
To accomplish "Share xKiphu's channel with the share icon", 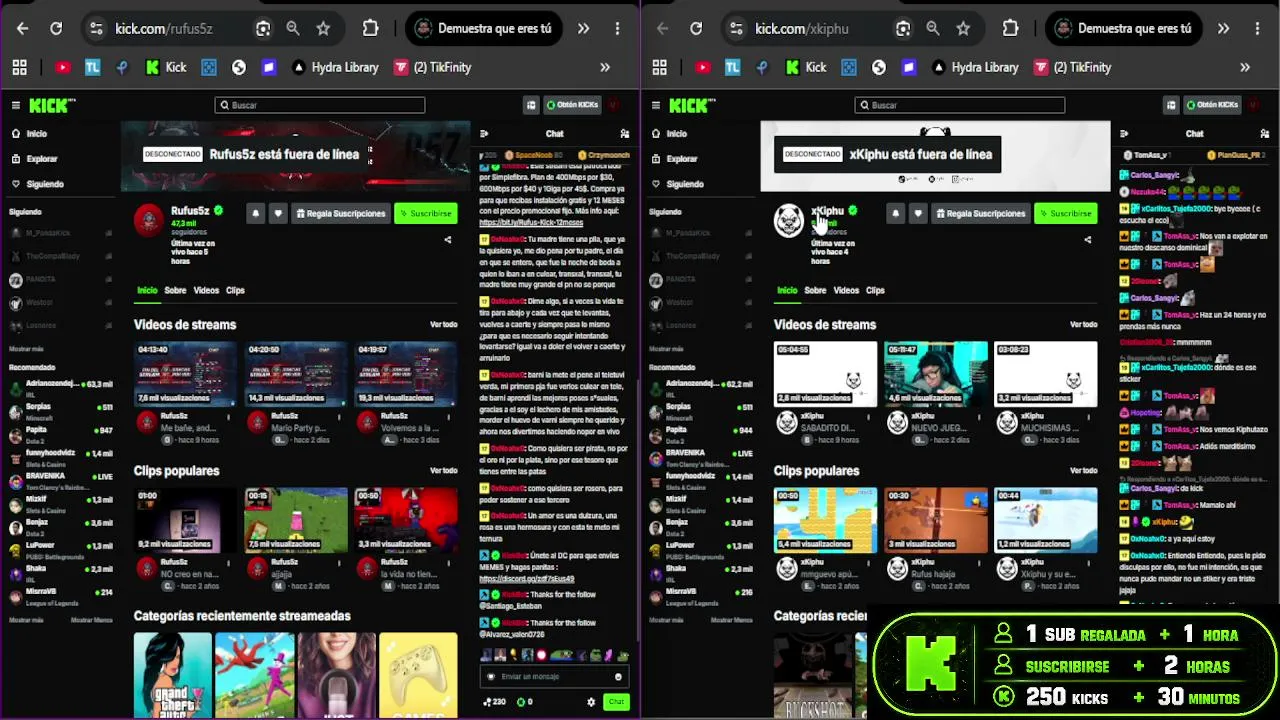I will pyautogui.click(x=1087, y=240).
